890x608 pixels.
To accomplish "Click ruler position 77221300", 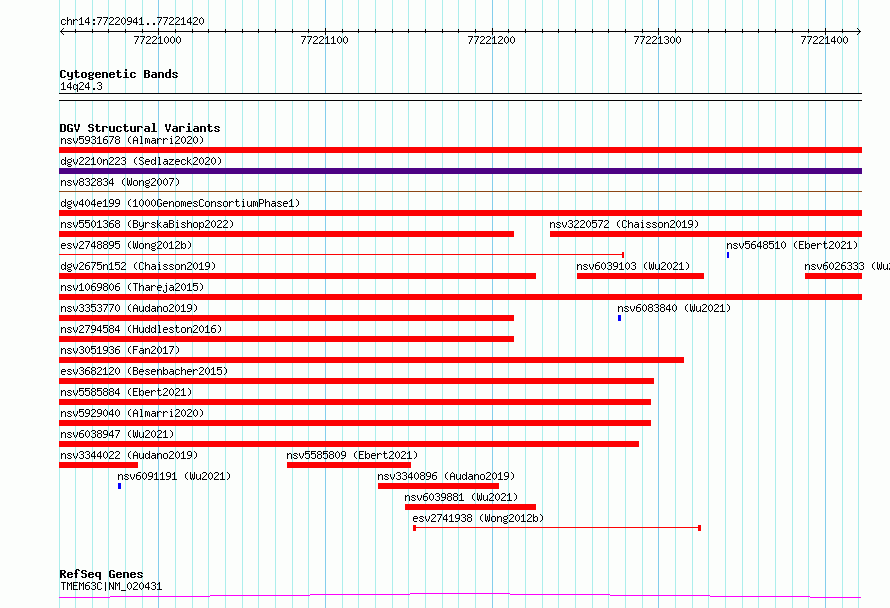I will [x=657, y=40].
